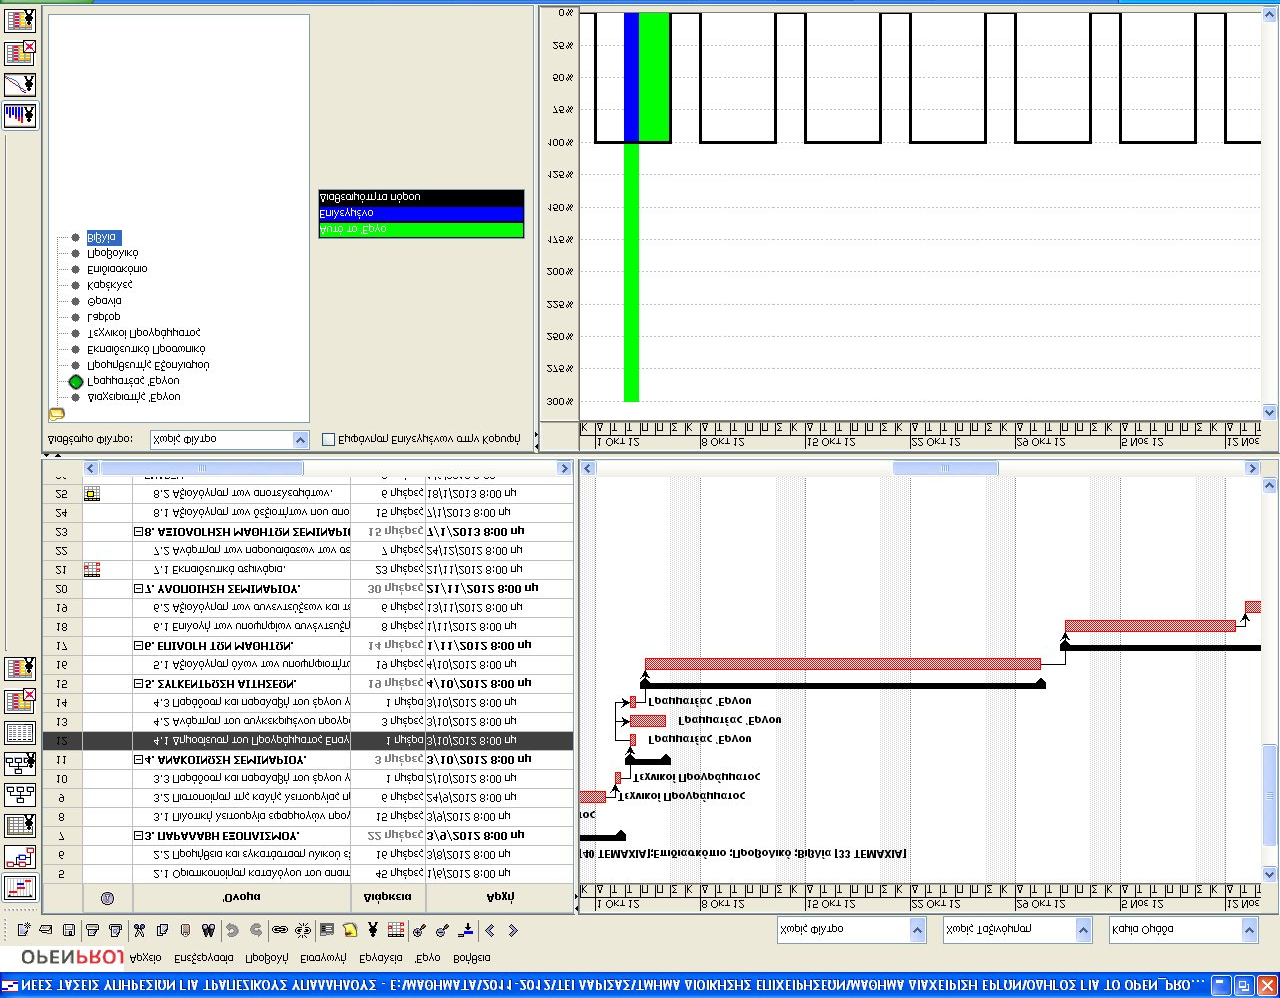Click the Notes yellow scroll icon

tap(350, 930)
